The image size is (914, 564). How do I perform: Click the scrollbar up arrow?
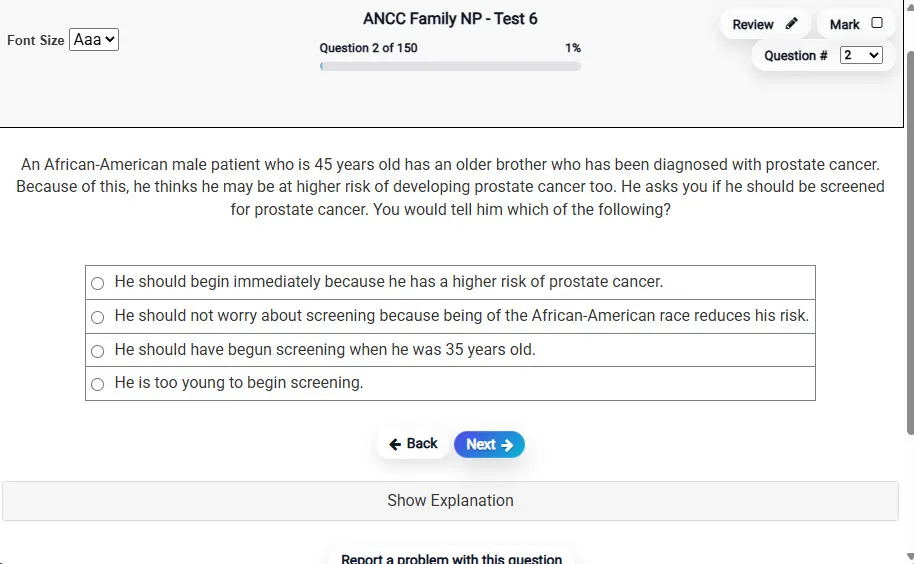point(907,7)
